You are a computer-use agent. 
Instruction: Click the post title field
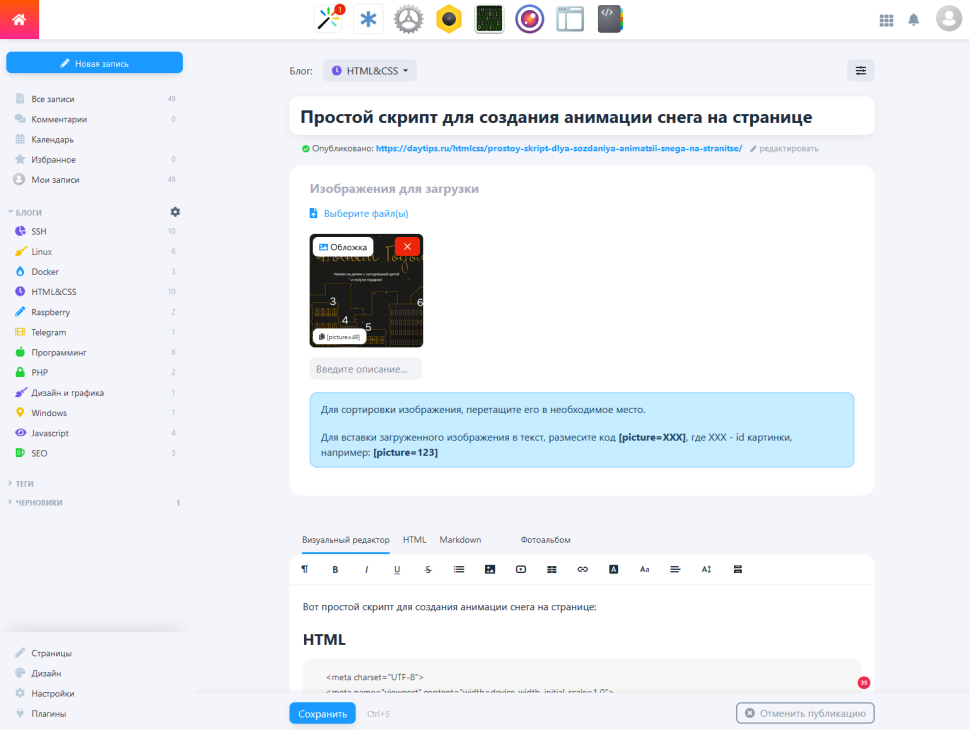tap(582, 116)
